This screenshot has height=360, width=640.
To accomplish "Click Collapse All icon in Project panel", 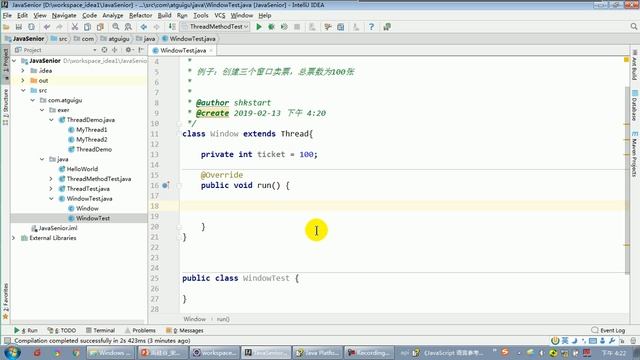I will [x=115, y=50].
